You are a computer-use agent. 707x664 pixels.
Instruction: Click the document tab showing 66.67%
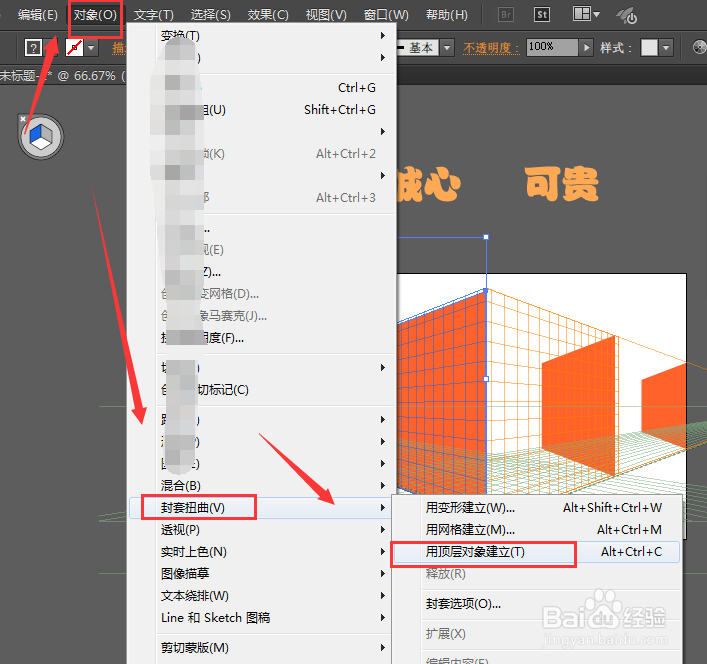point(63,75)
